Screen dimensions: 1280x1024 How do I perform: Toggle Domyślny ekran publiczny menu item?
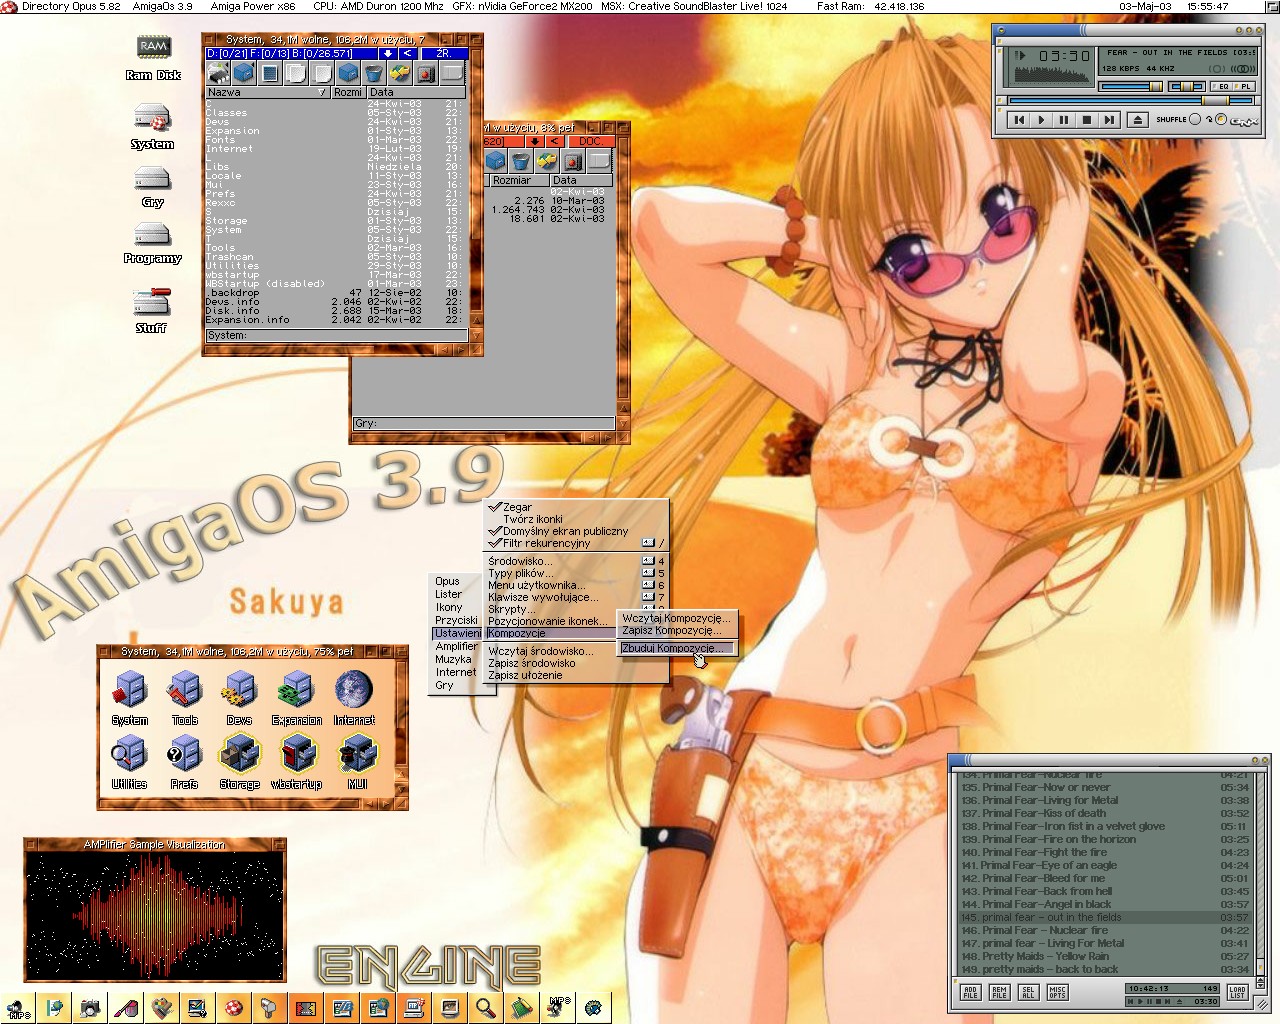574,531
